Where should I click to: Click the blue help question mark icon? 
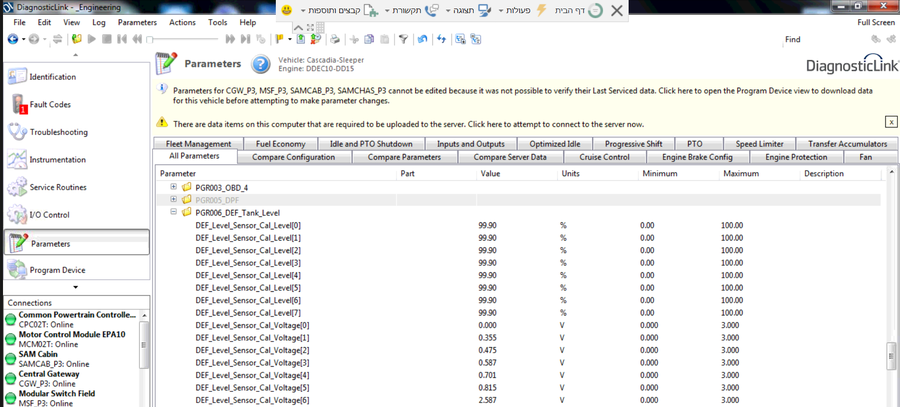261,64
